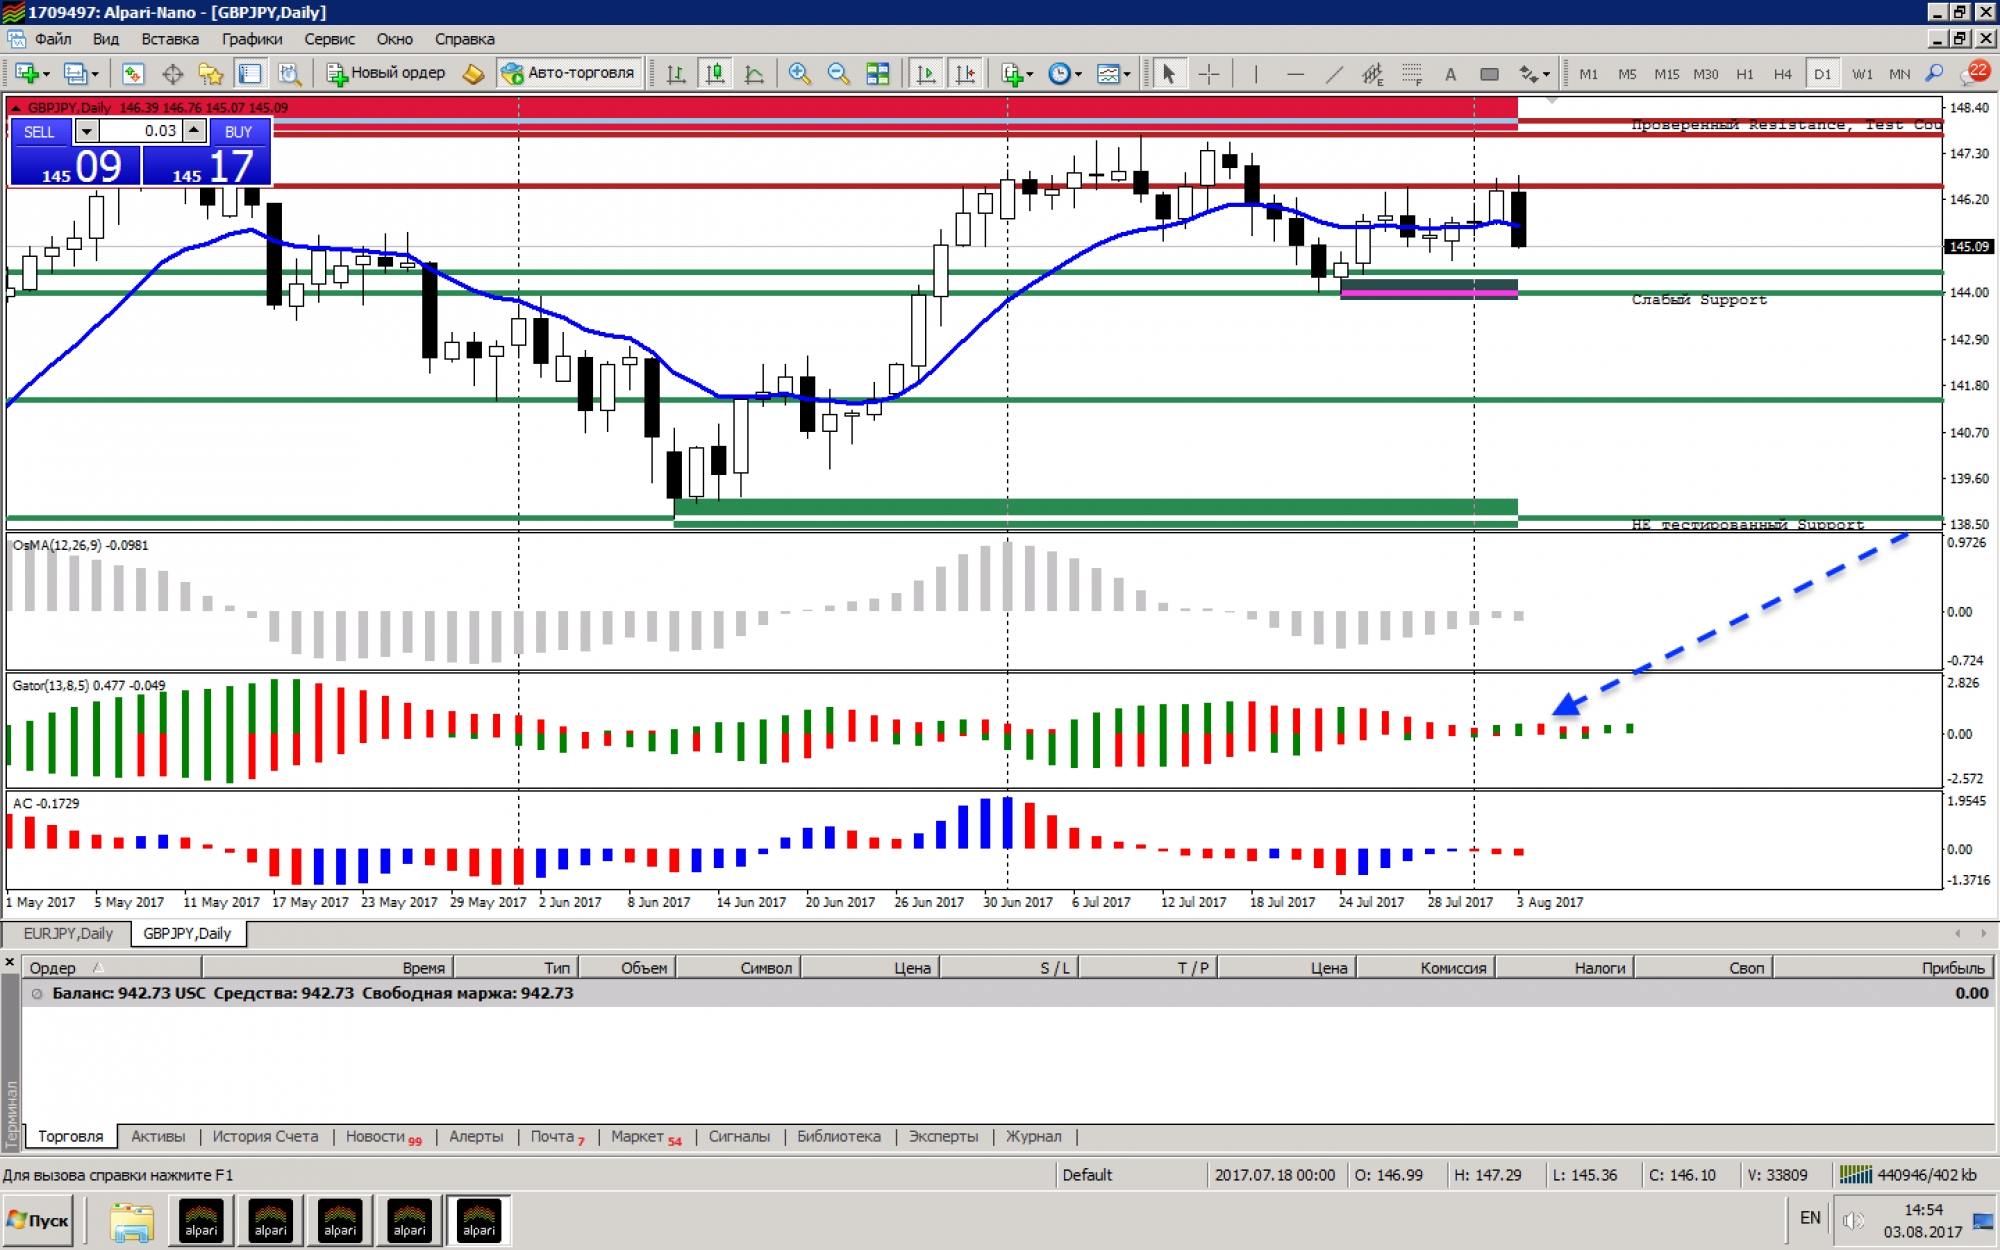Switch chart to H4 timeframe
This screenshot has height=1250, width=2000.
pyautogui.click(x=1782, y=74)
